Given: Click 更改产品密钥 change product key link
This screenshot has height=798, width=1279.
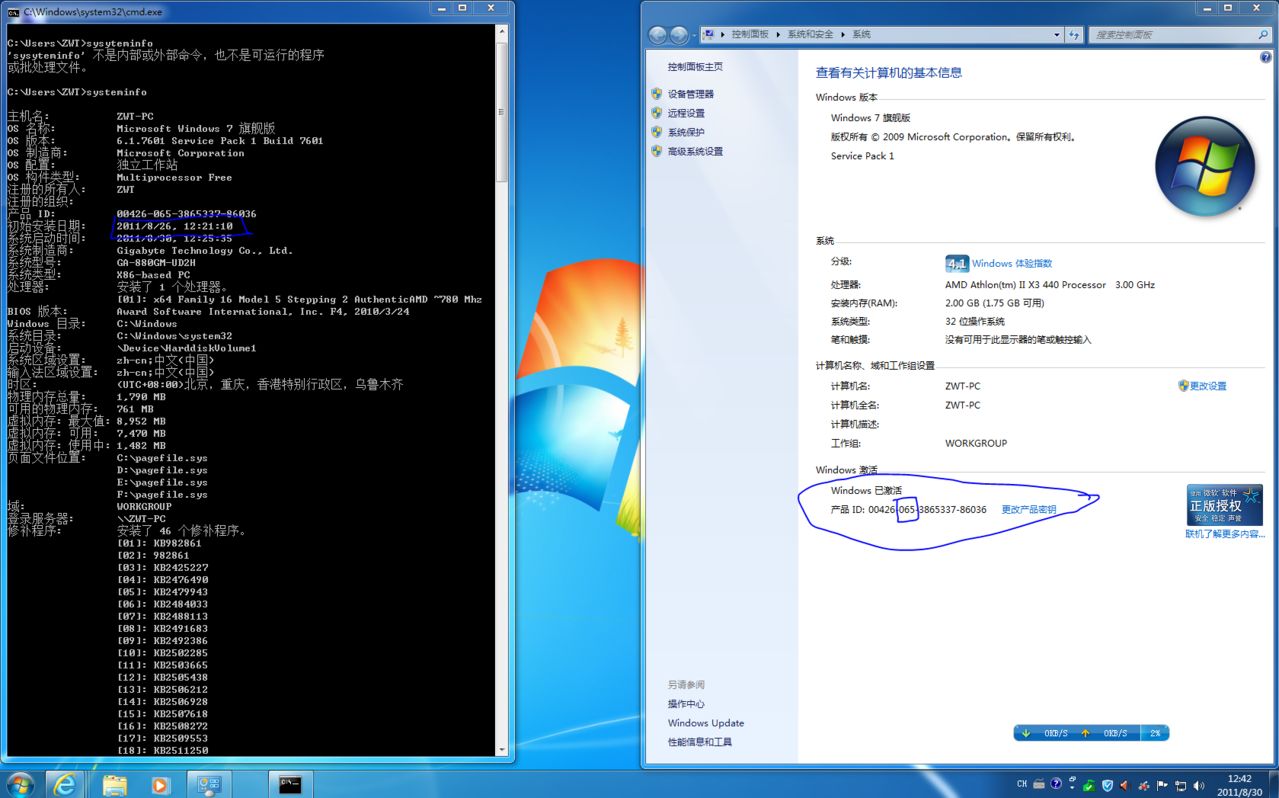Looking at the screenshot, I should coord(1029,510).
